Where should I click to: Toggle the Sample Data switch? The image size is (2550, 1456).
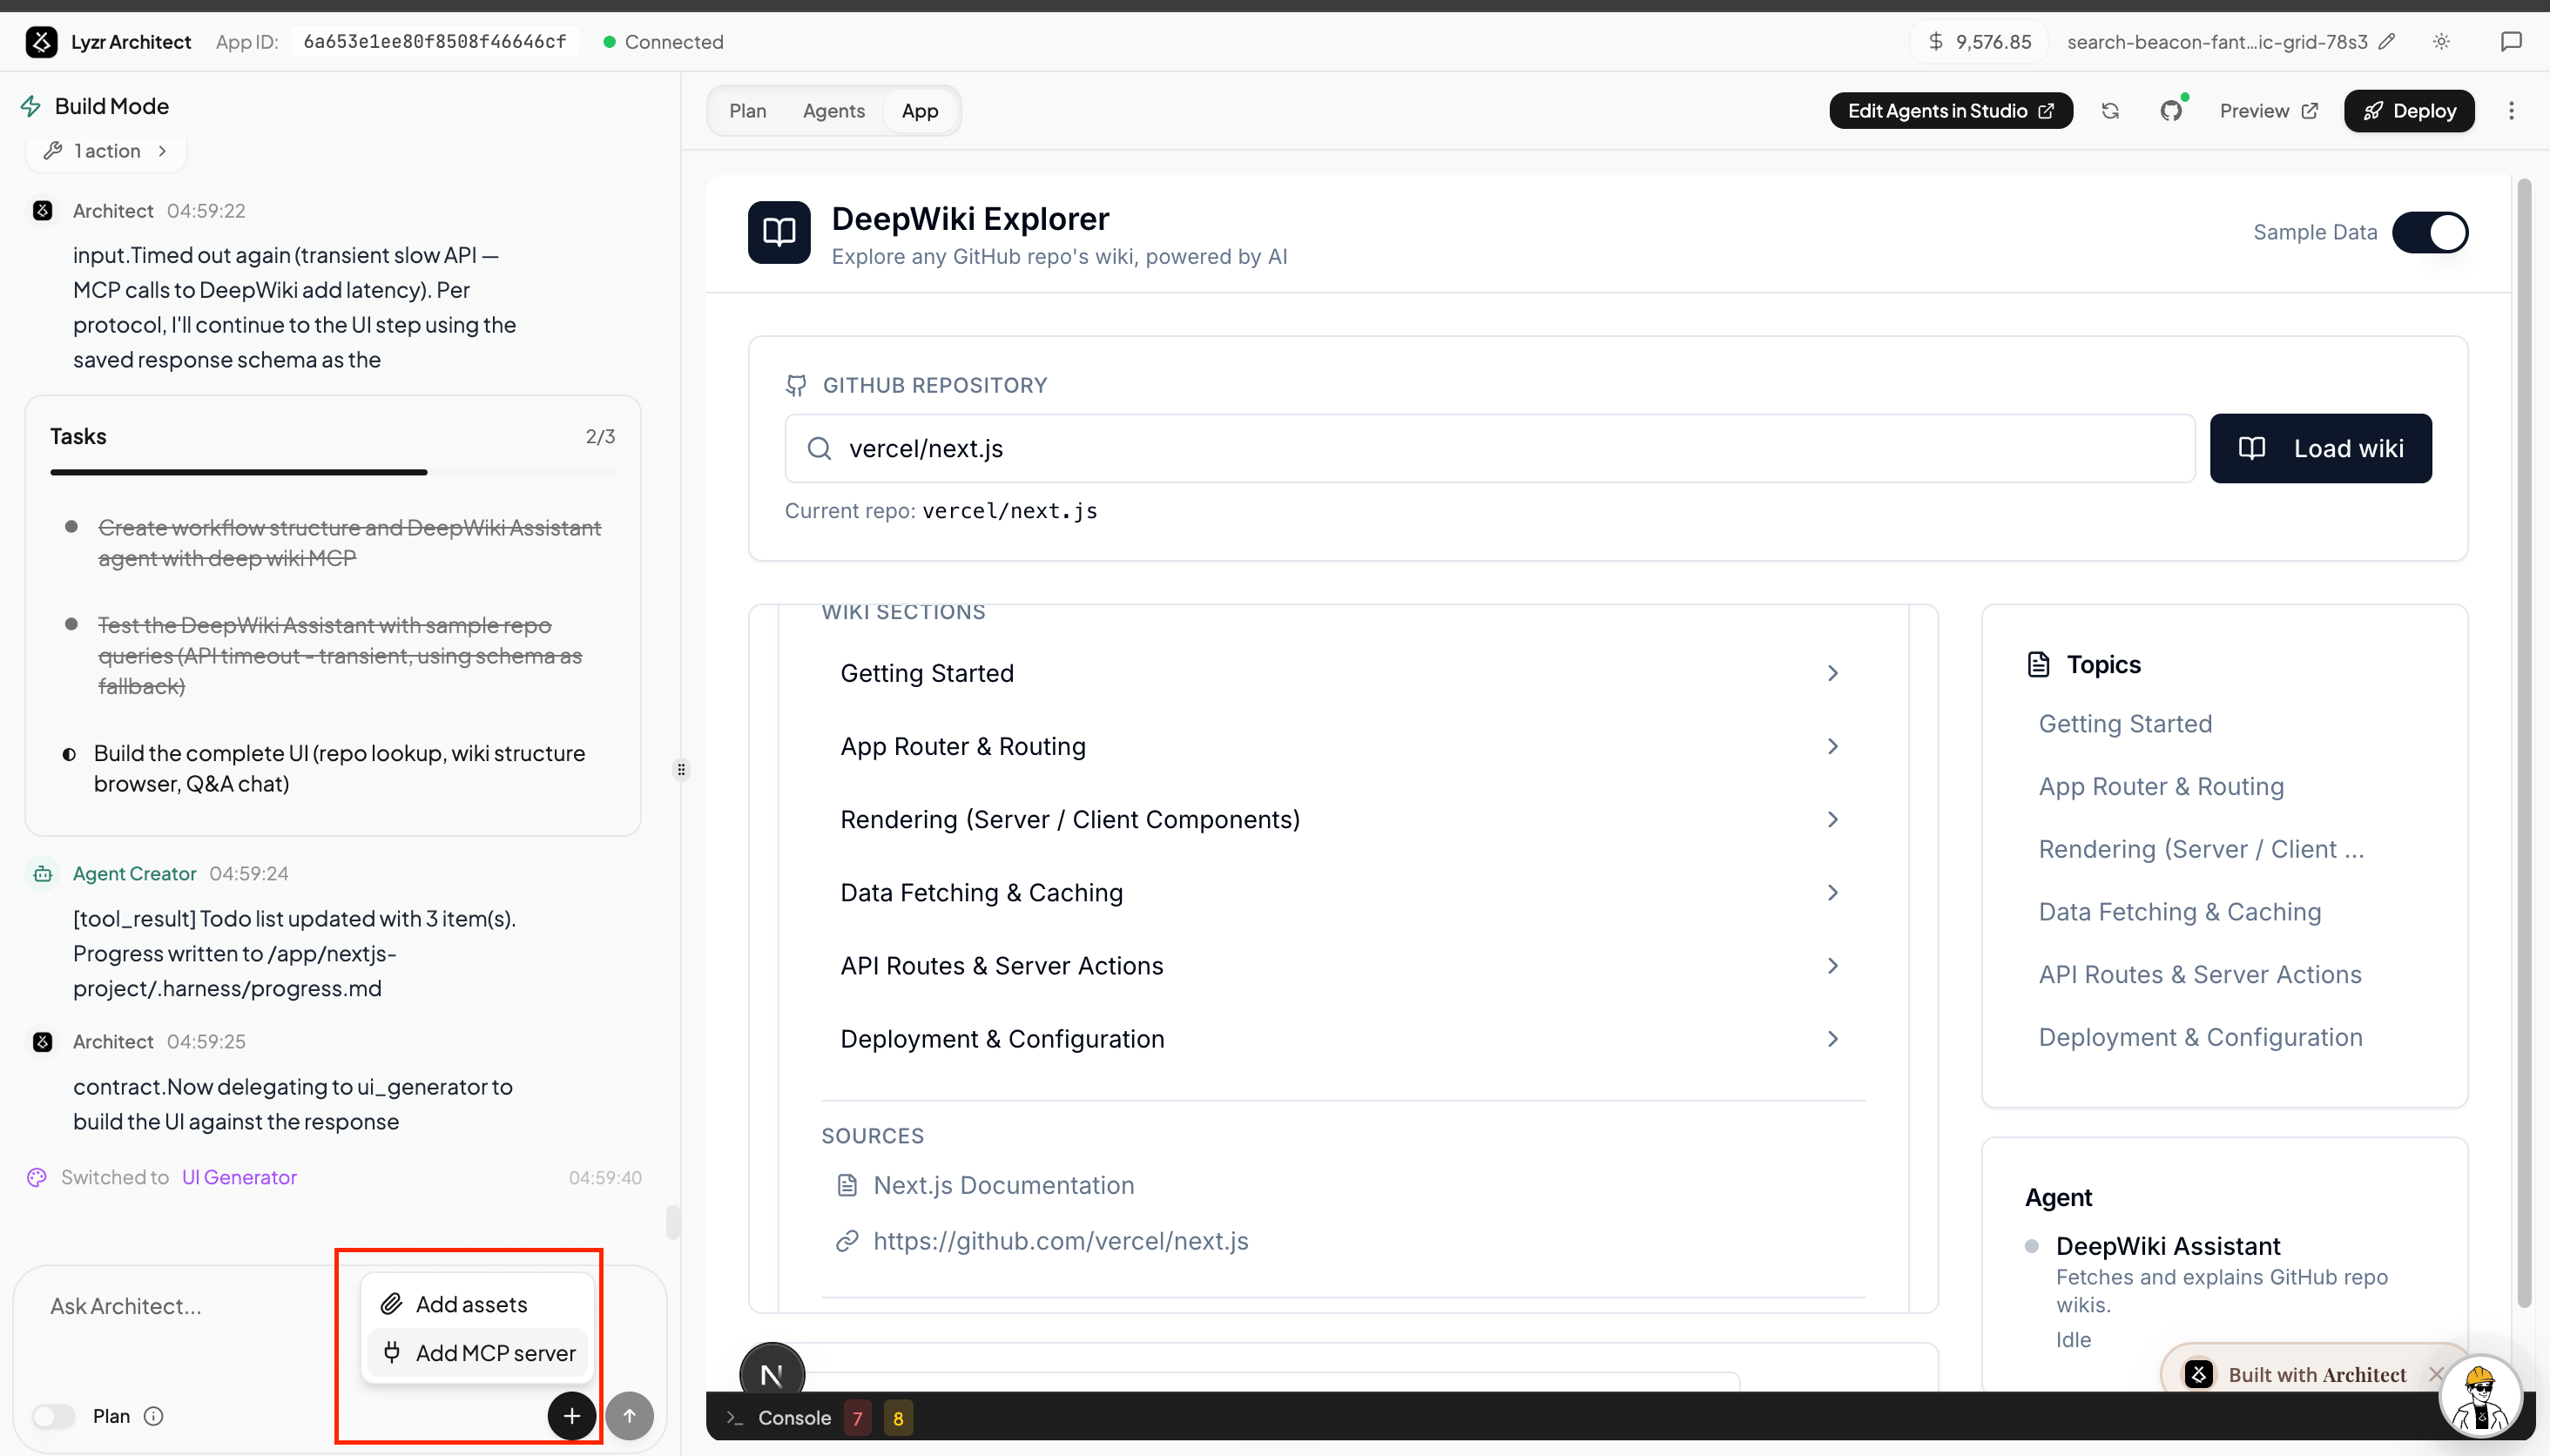[x=2430, y=232]
